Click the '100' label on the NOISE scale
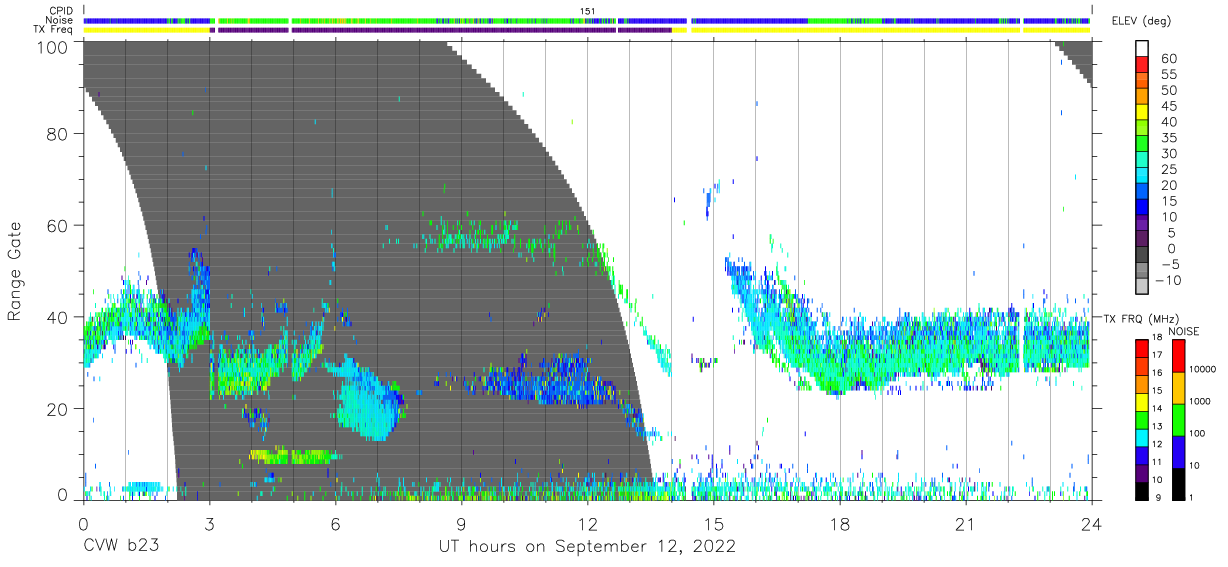Screen dimensions: 1228x567 (x=1197, y=433)
